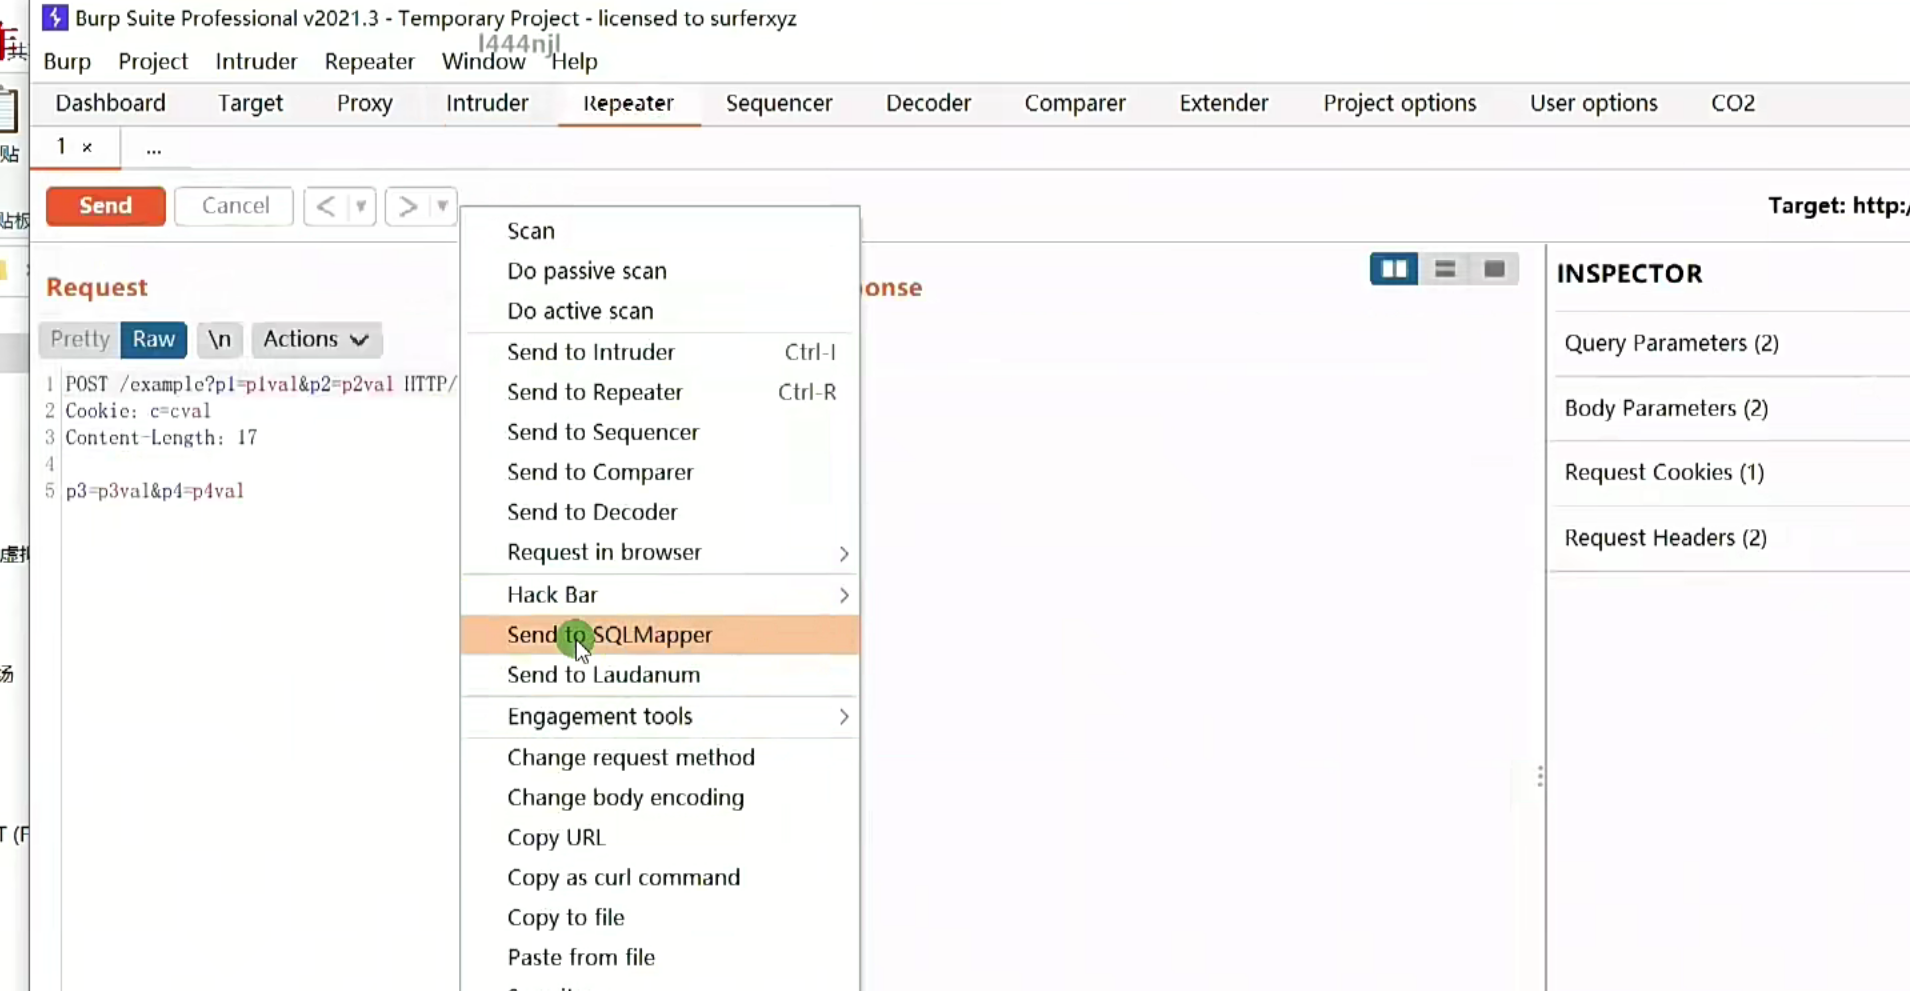The height and width of the screenshot is (991, 1910).
Task: Close Repeater tab 1 with the x
Action: (88, 147)
